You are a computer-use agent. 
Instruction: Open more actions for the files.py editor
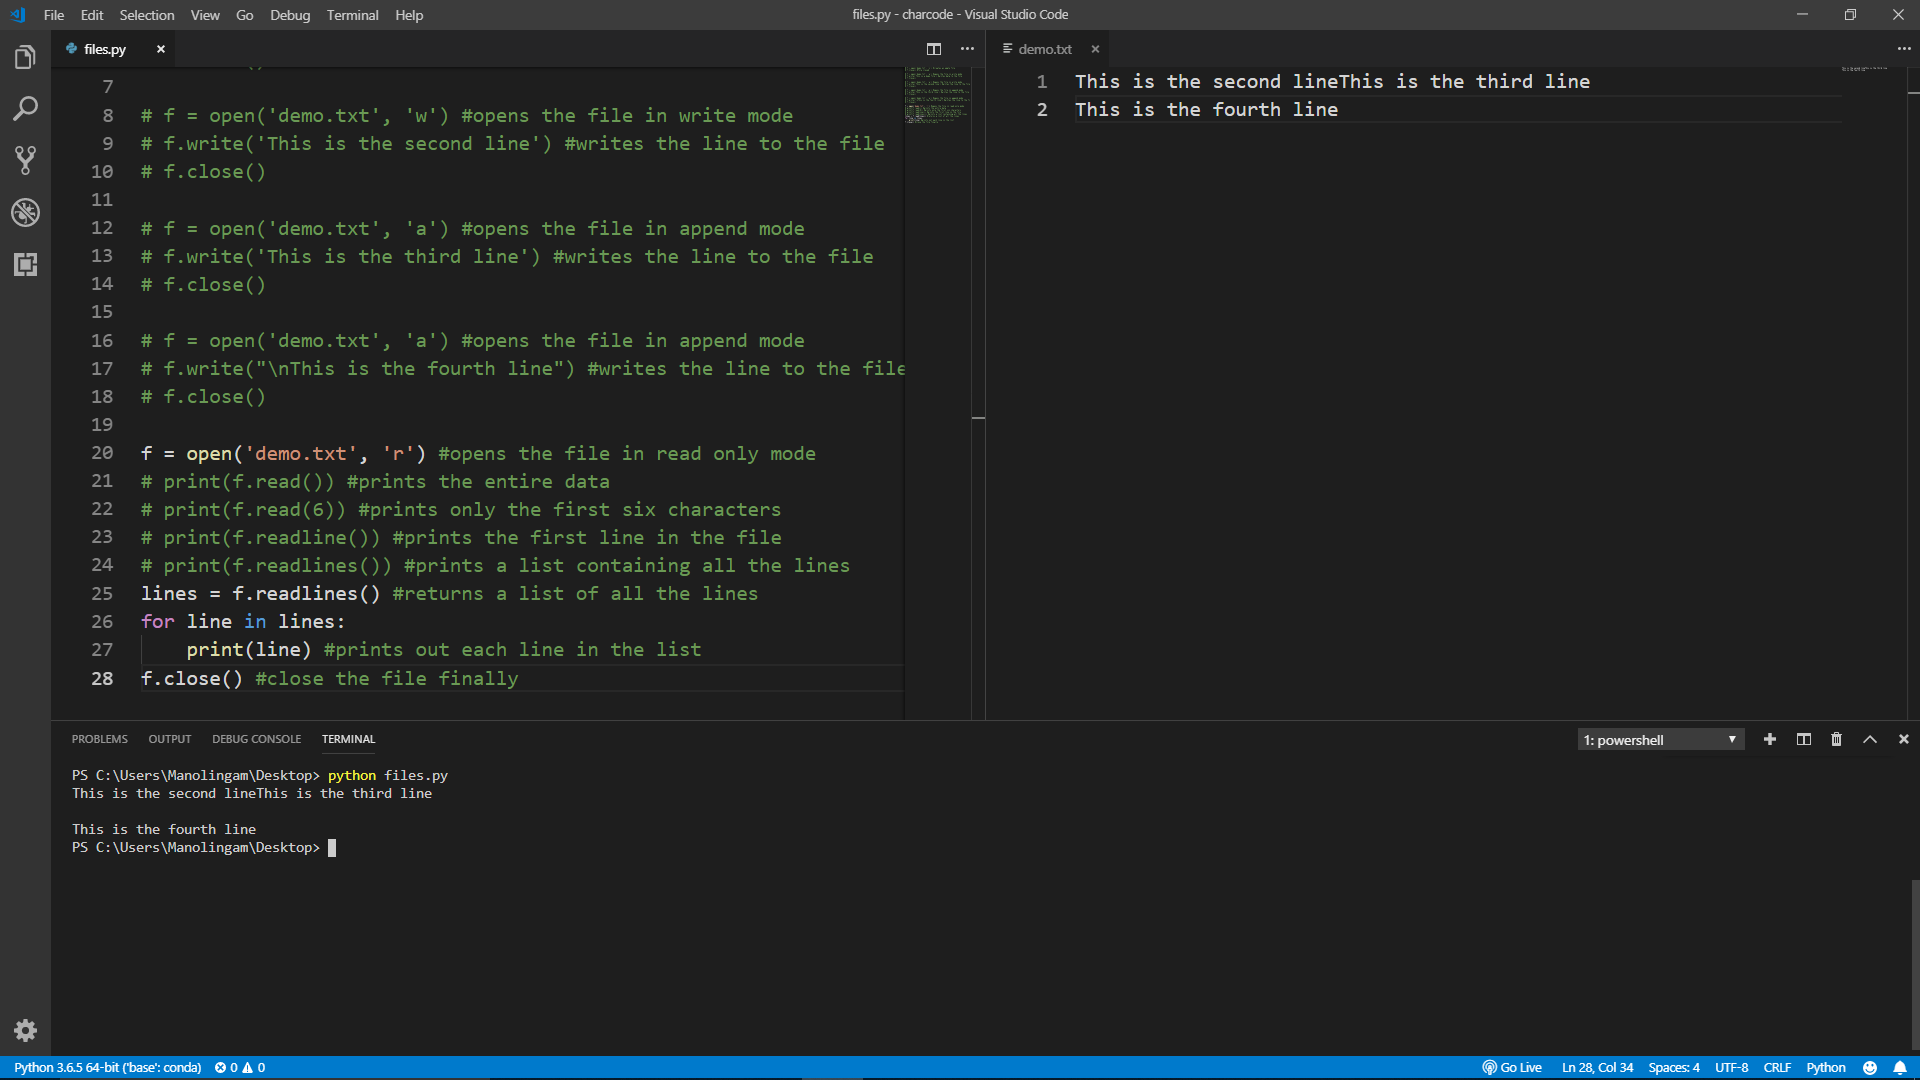pyautogui.click(x=967, y=48)
